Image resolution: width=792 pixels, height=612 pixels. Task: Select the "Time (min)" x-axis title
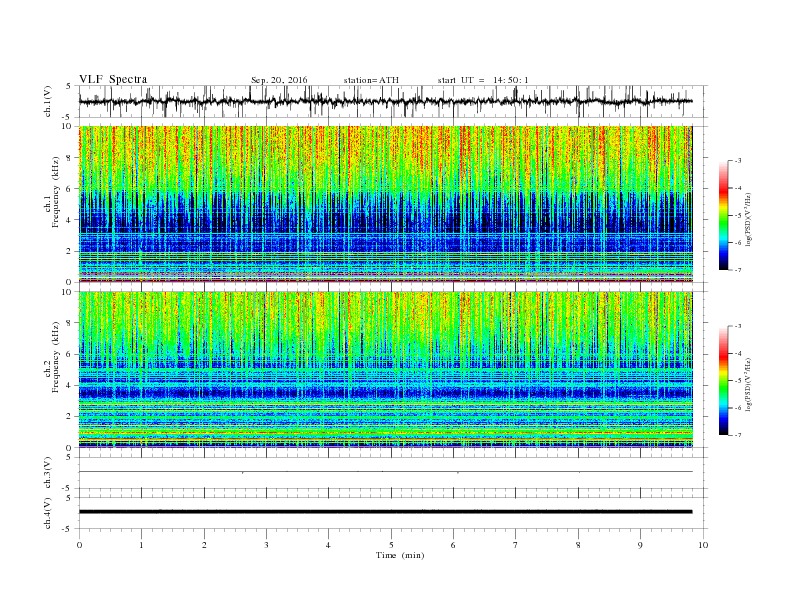click(400, 555)
